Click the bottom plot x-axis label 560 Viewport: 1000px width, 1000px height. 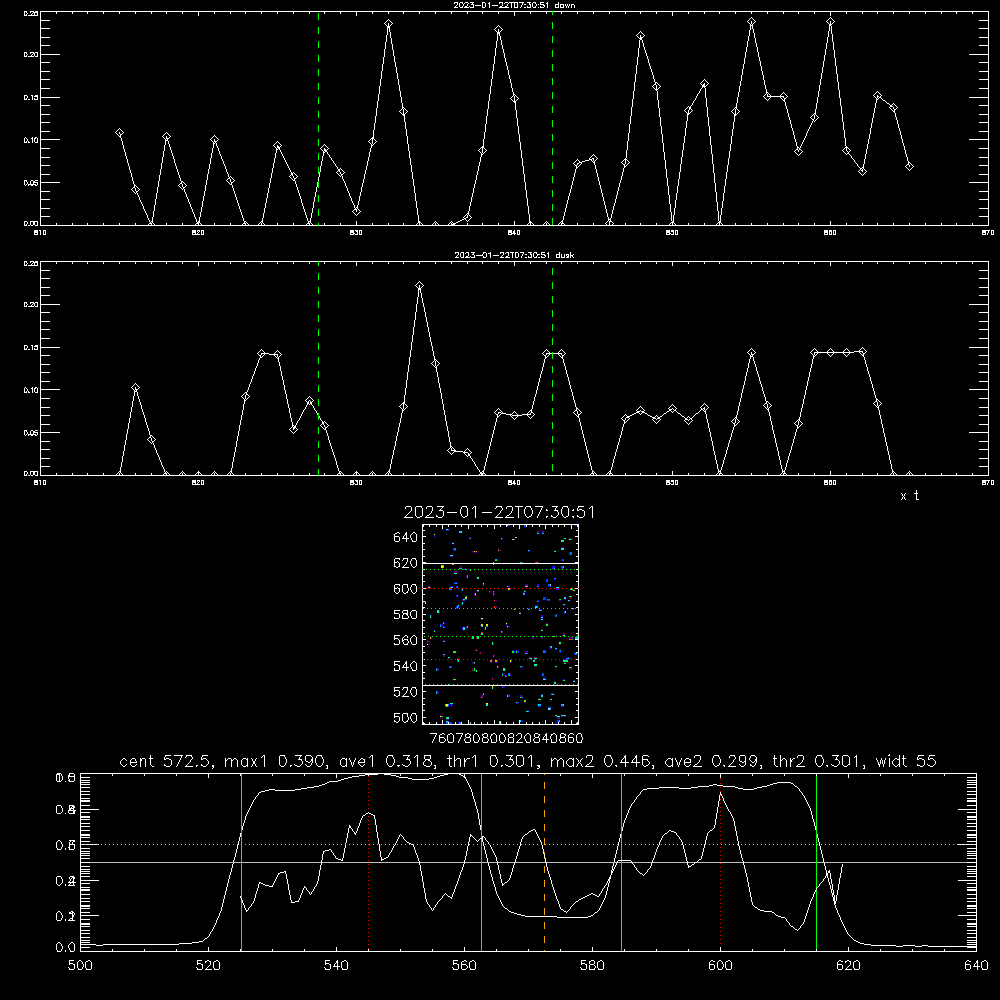(x=464, y=965)
